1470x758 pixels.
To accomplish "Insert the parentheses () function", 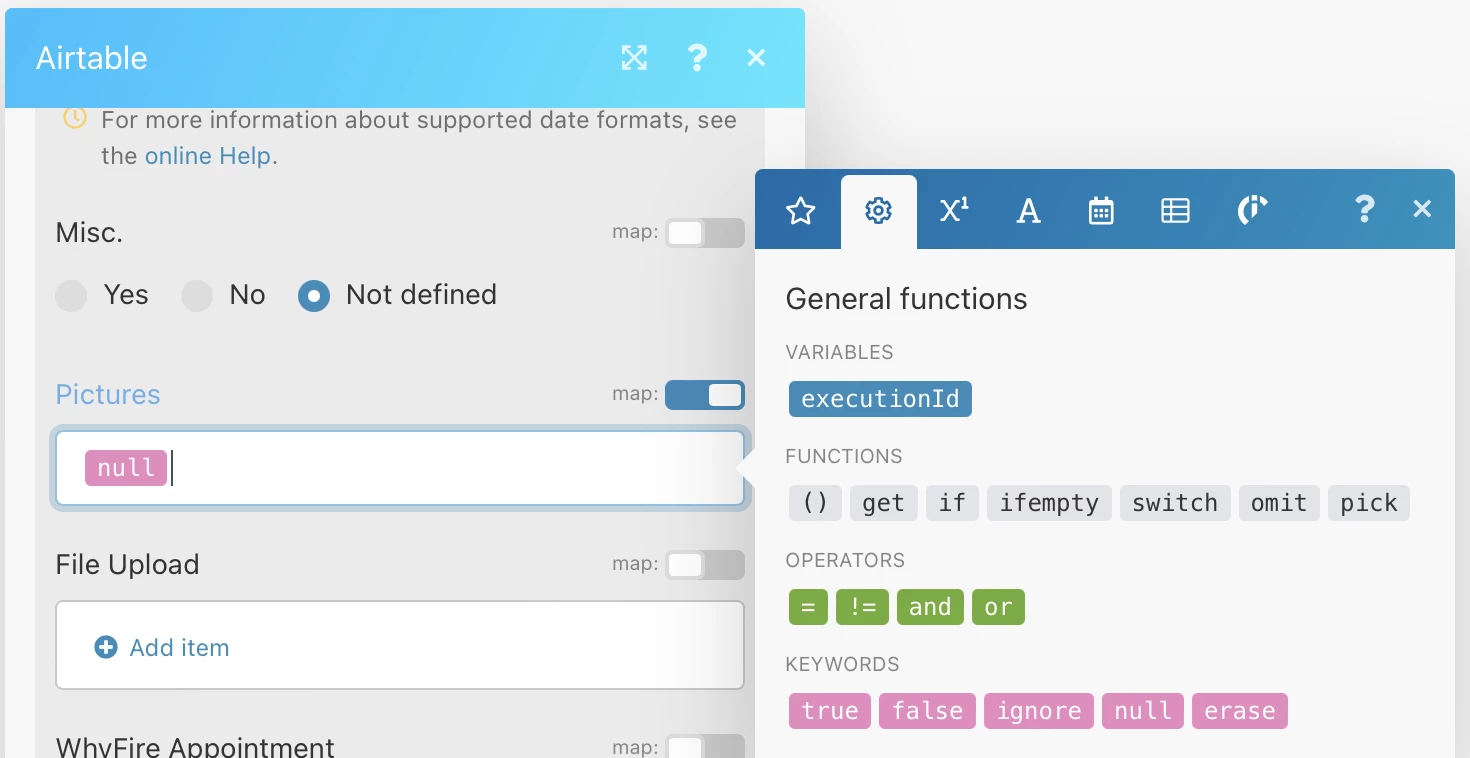I will point(815,503).
